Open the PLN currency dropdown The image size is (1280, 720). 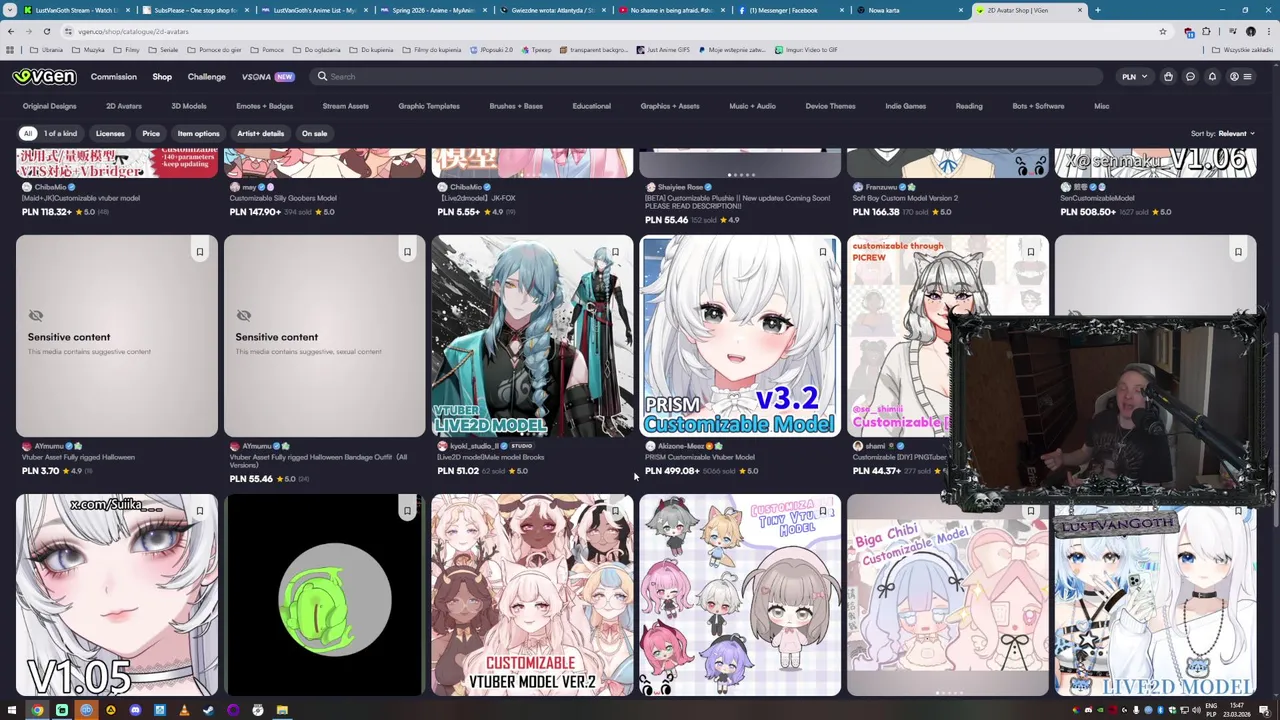[1134, 77]
